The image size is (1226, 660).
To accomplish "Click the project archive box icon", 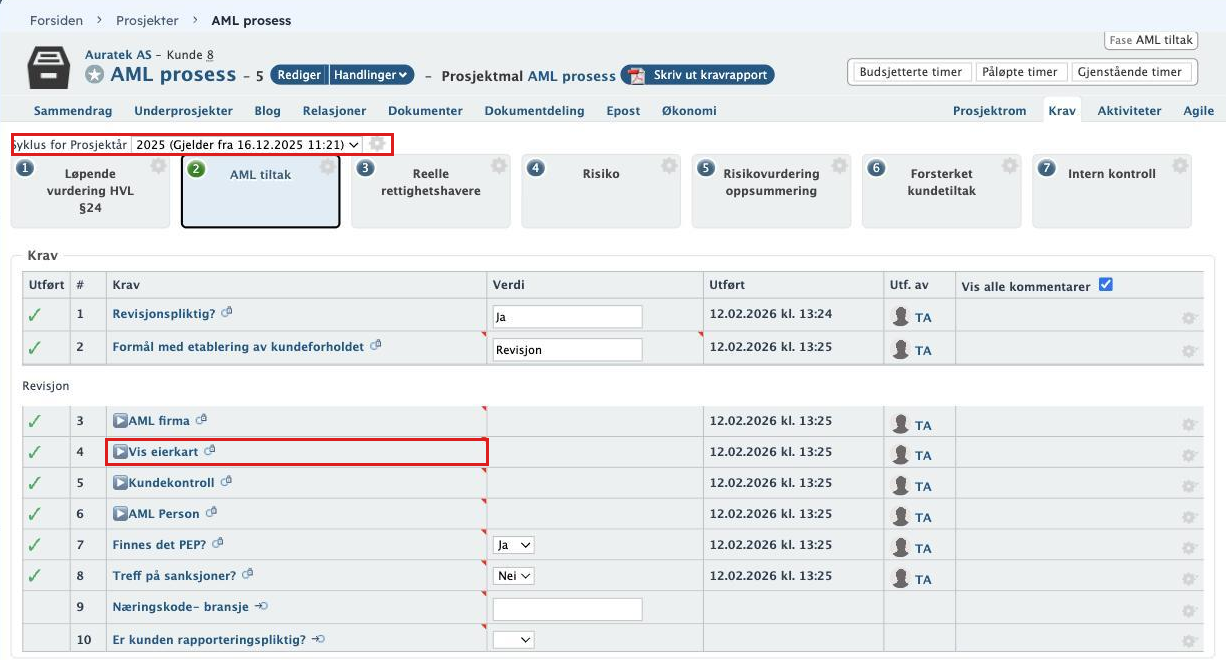I will [49, 67].
